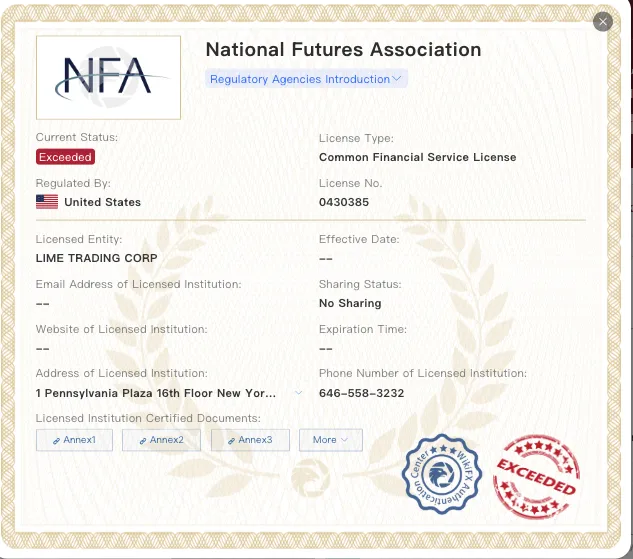Expand Regulatory Agencies Introduction dropdown
This screenshot has width=633, height=559.
coord(306,79)
